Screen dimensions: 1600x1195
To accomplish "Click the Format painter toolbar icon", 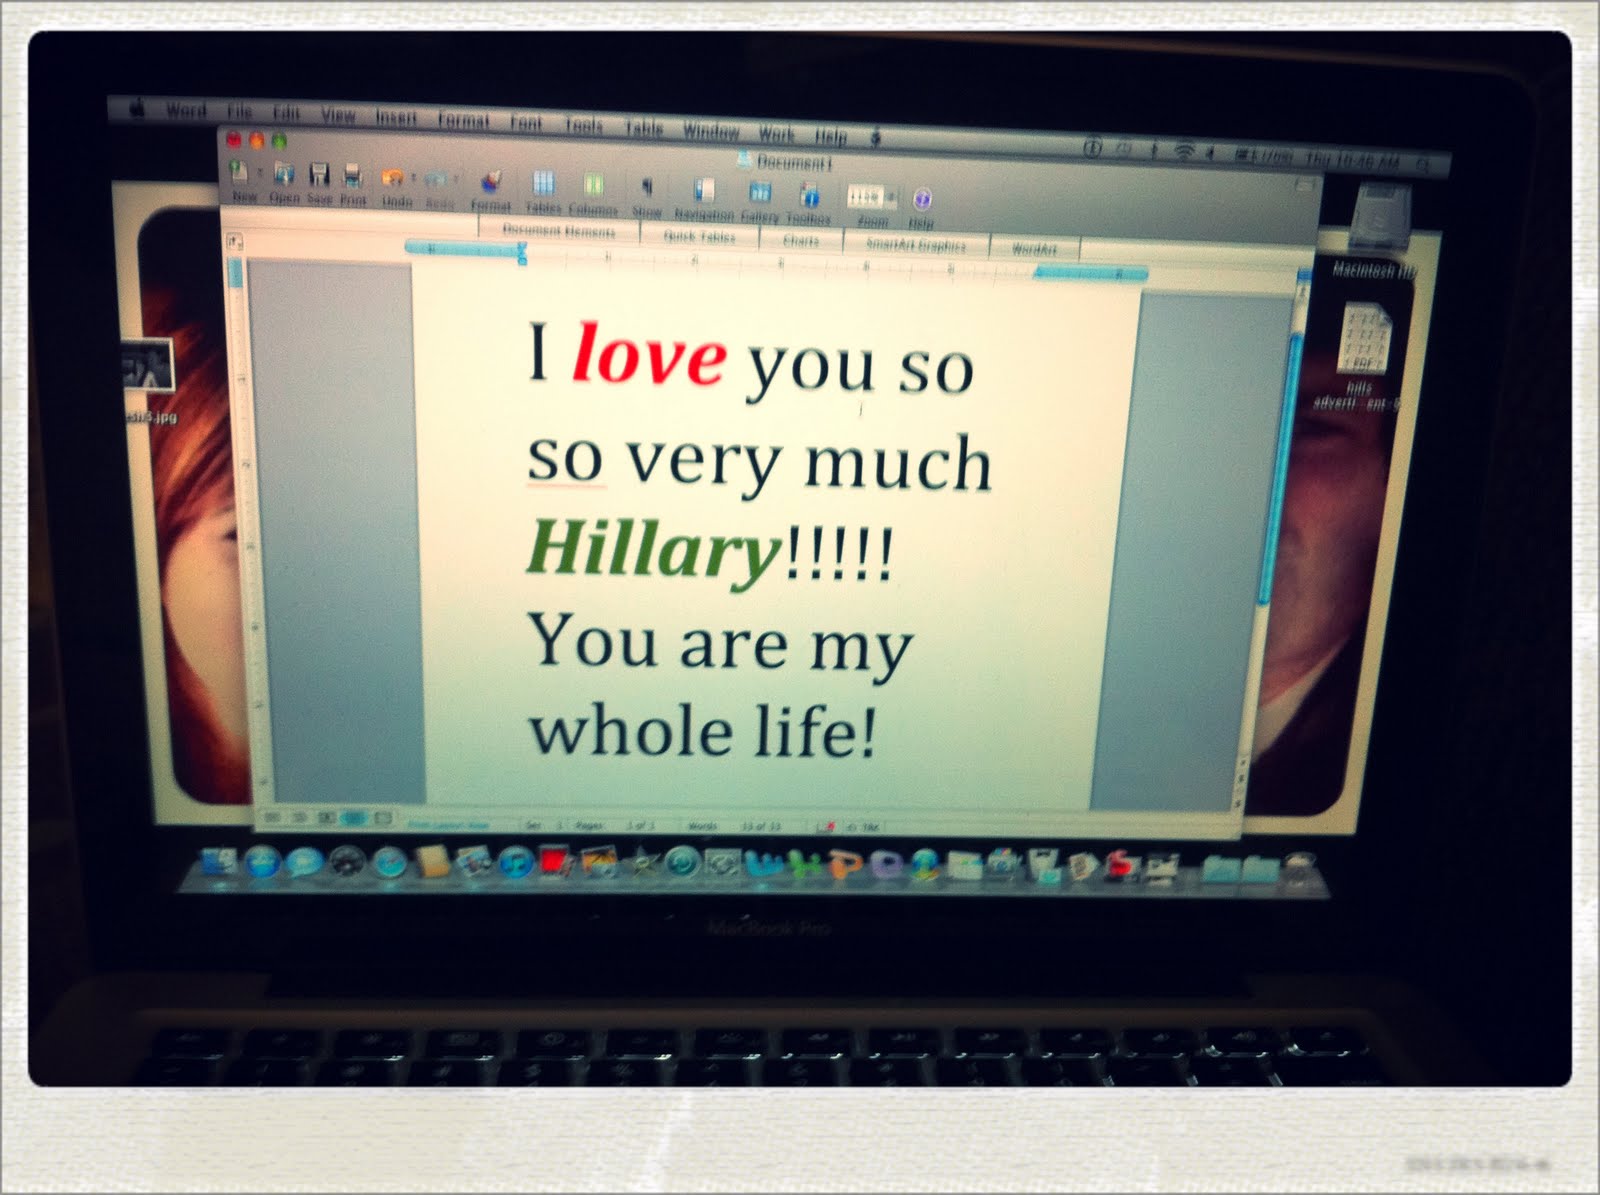I will click(x=491, y=183).
